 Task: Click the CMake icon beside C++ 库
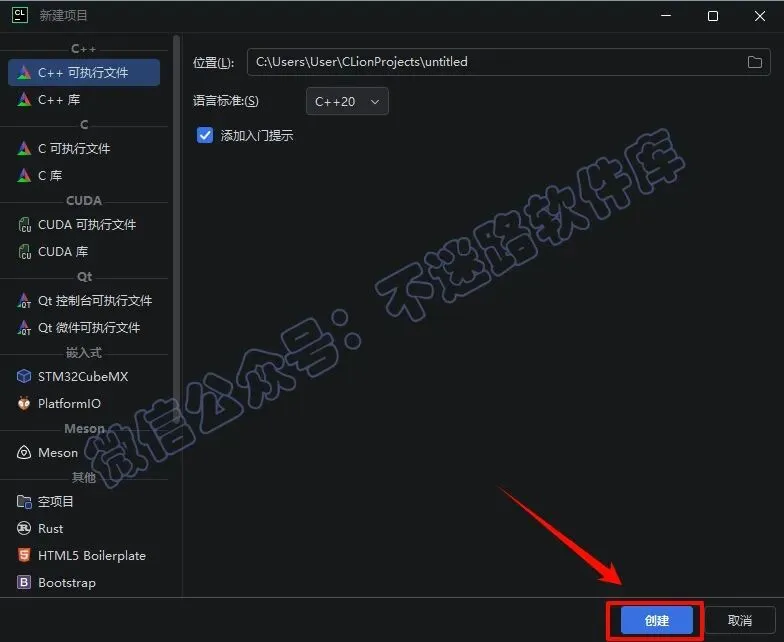24,100
